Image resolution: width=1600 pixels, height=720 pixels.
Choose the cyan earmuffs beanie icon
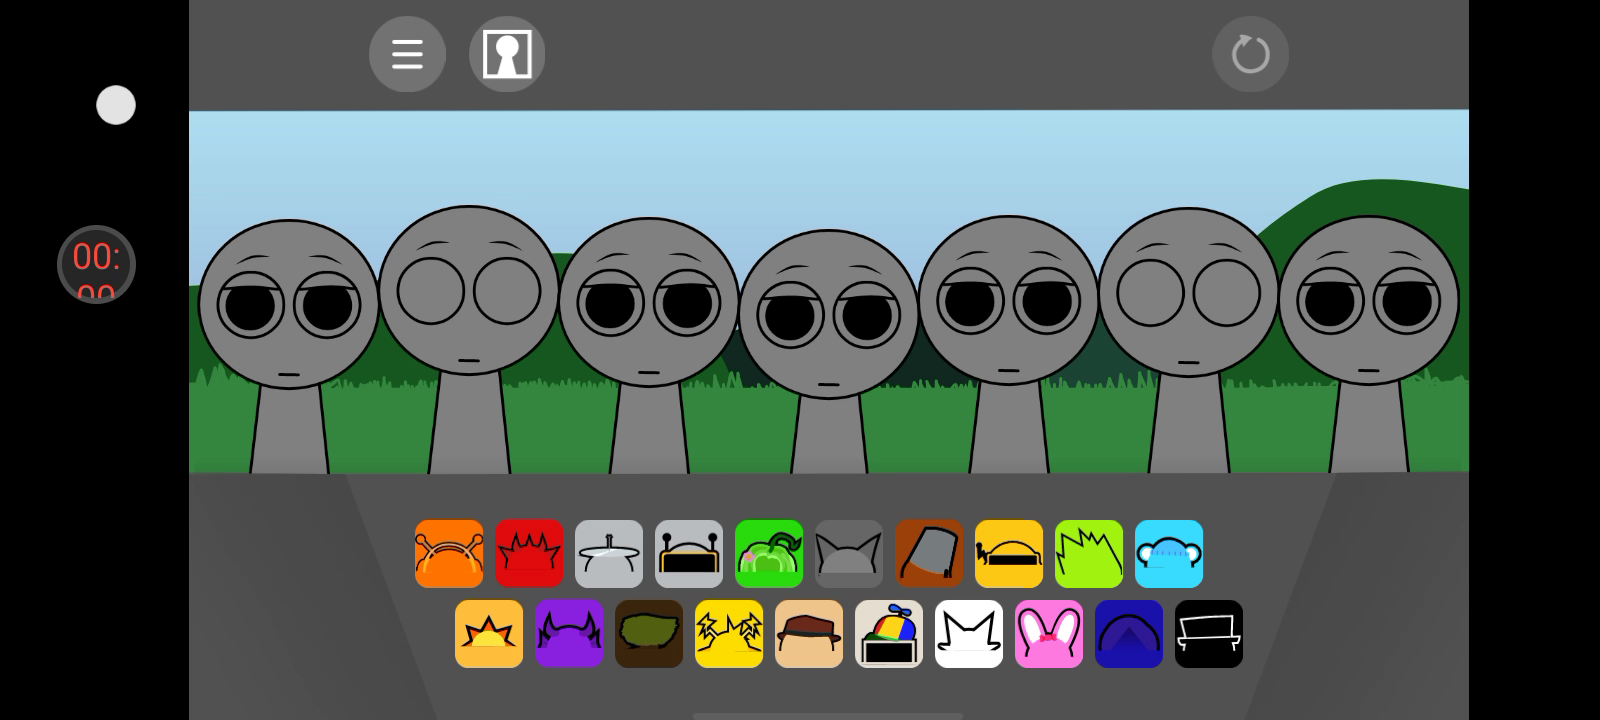coord(1169,554)
